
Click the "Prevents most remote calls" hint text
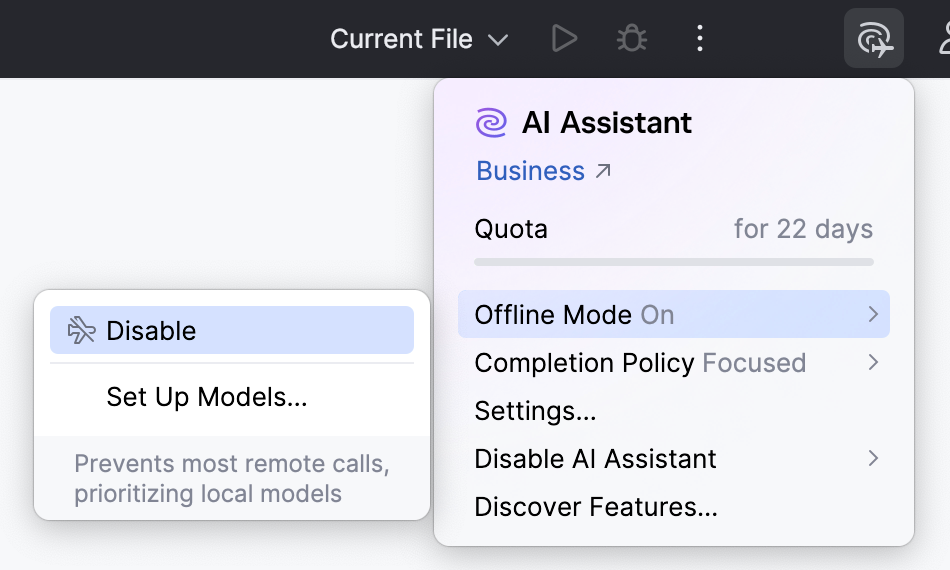pos(231,479)
